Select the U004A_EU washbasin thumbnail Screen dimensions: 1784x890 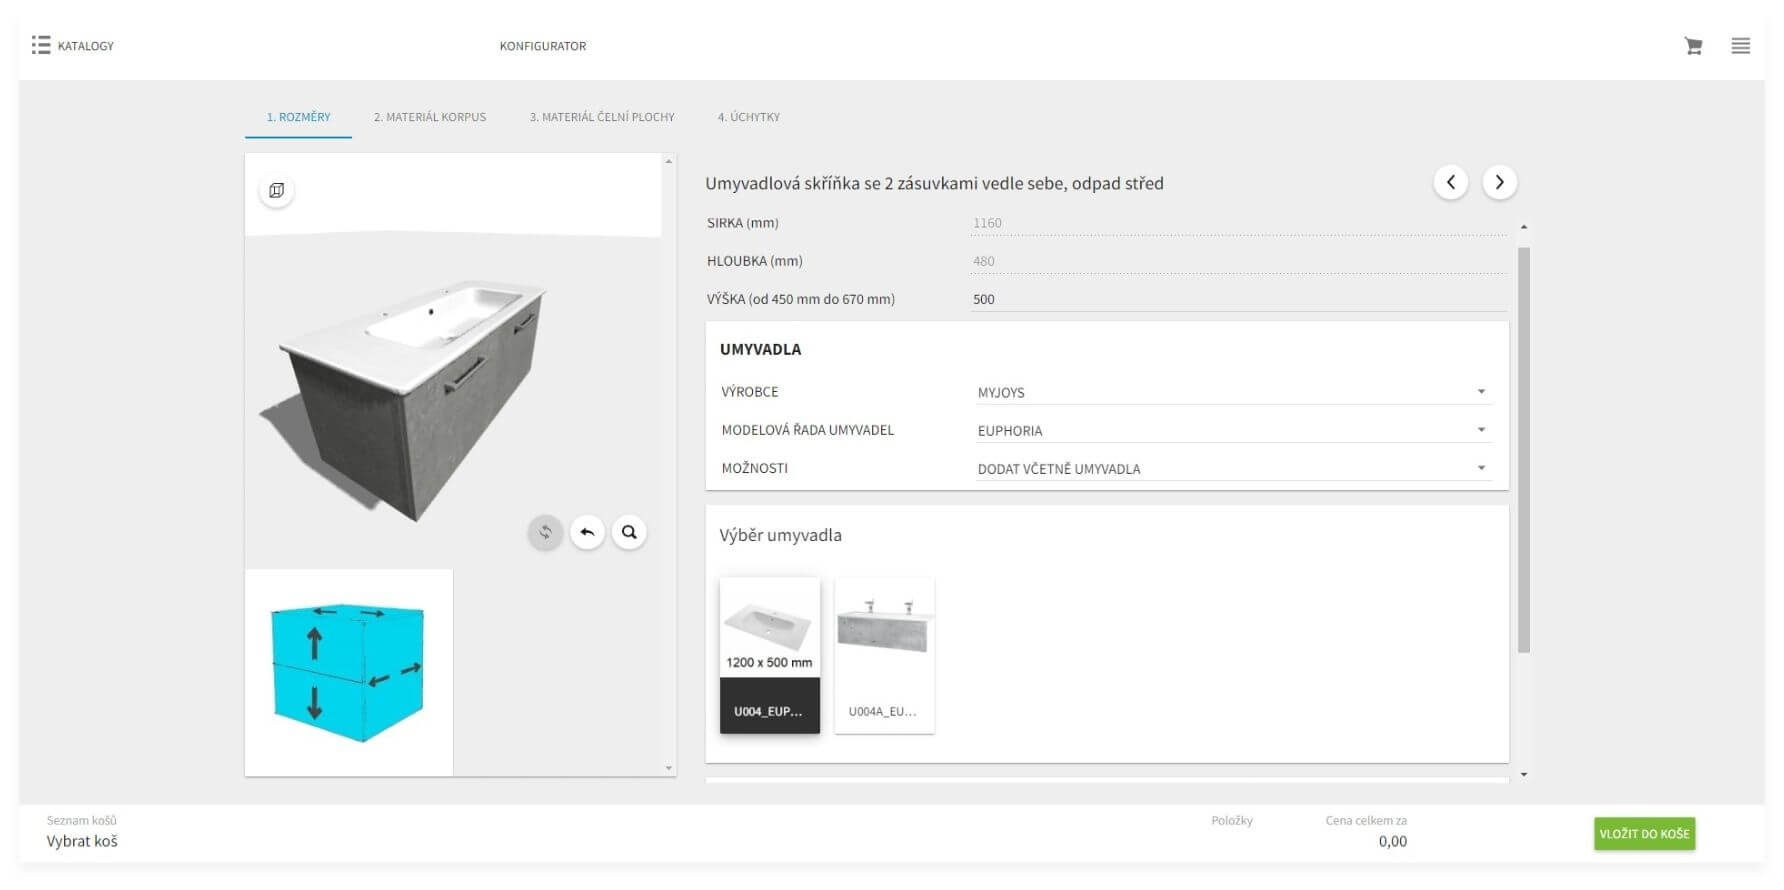[884, 655]
